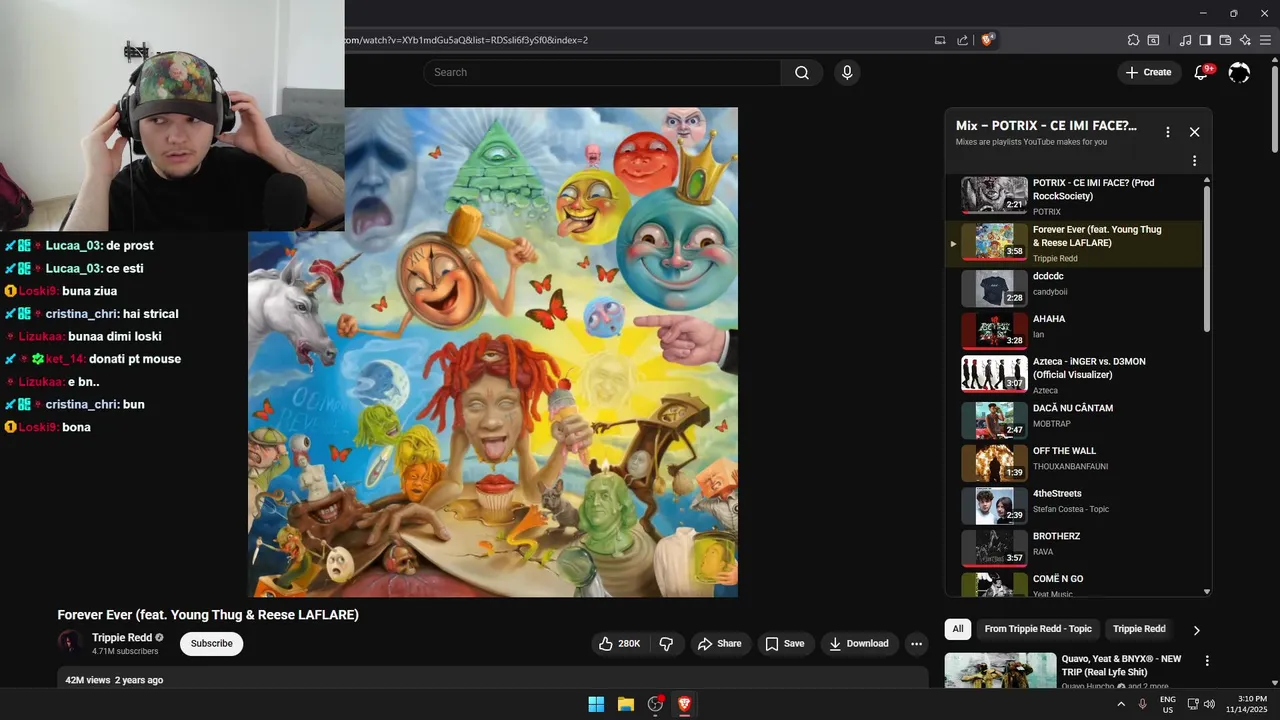Open the browser hamburger main menu
Screen dimensions: 1280x720
(x=1265, y=40)
